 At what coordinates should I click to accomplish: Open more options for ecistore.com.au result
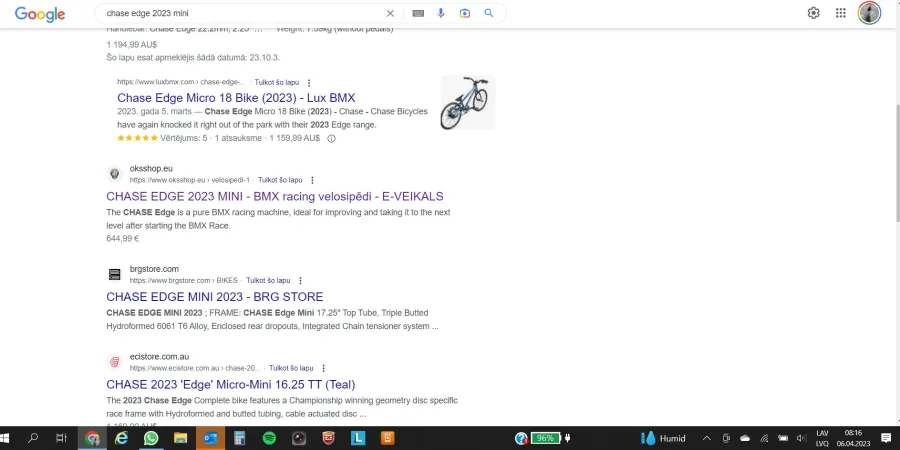click(323, 368)
